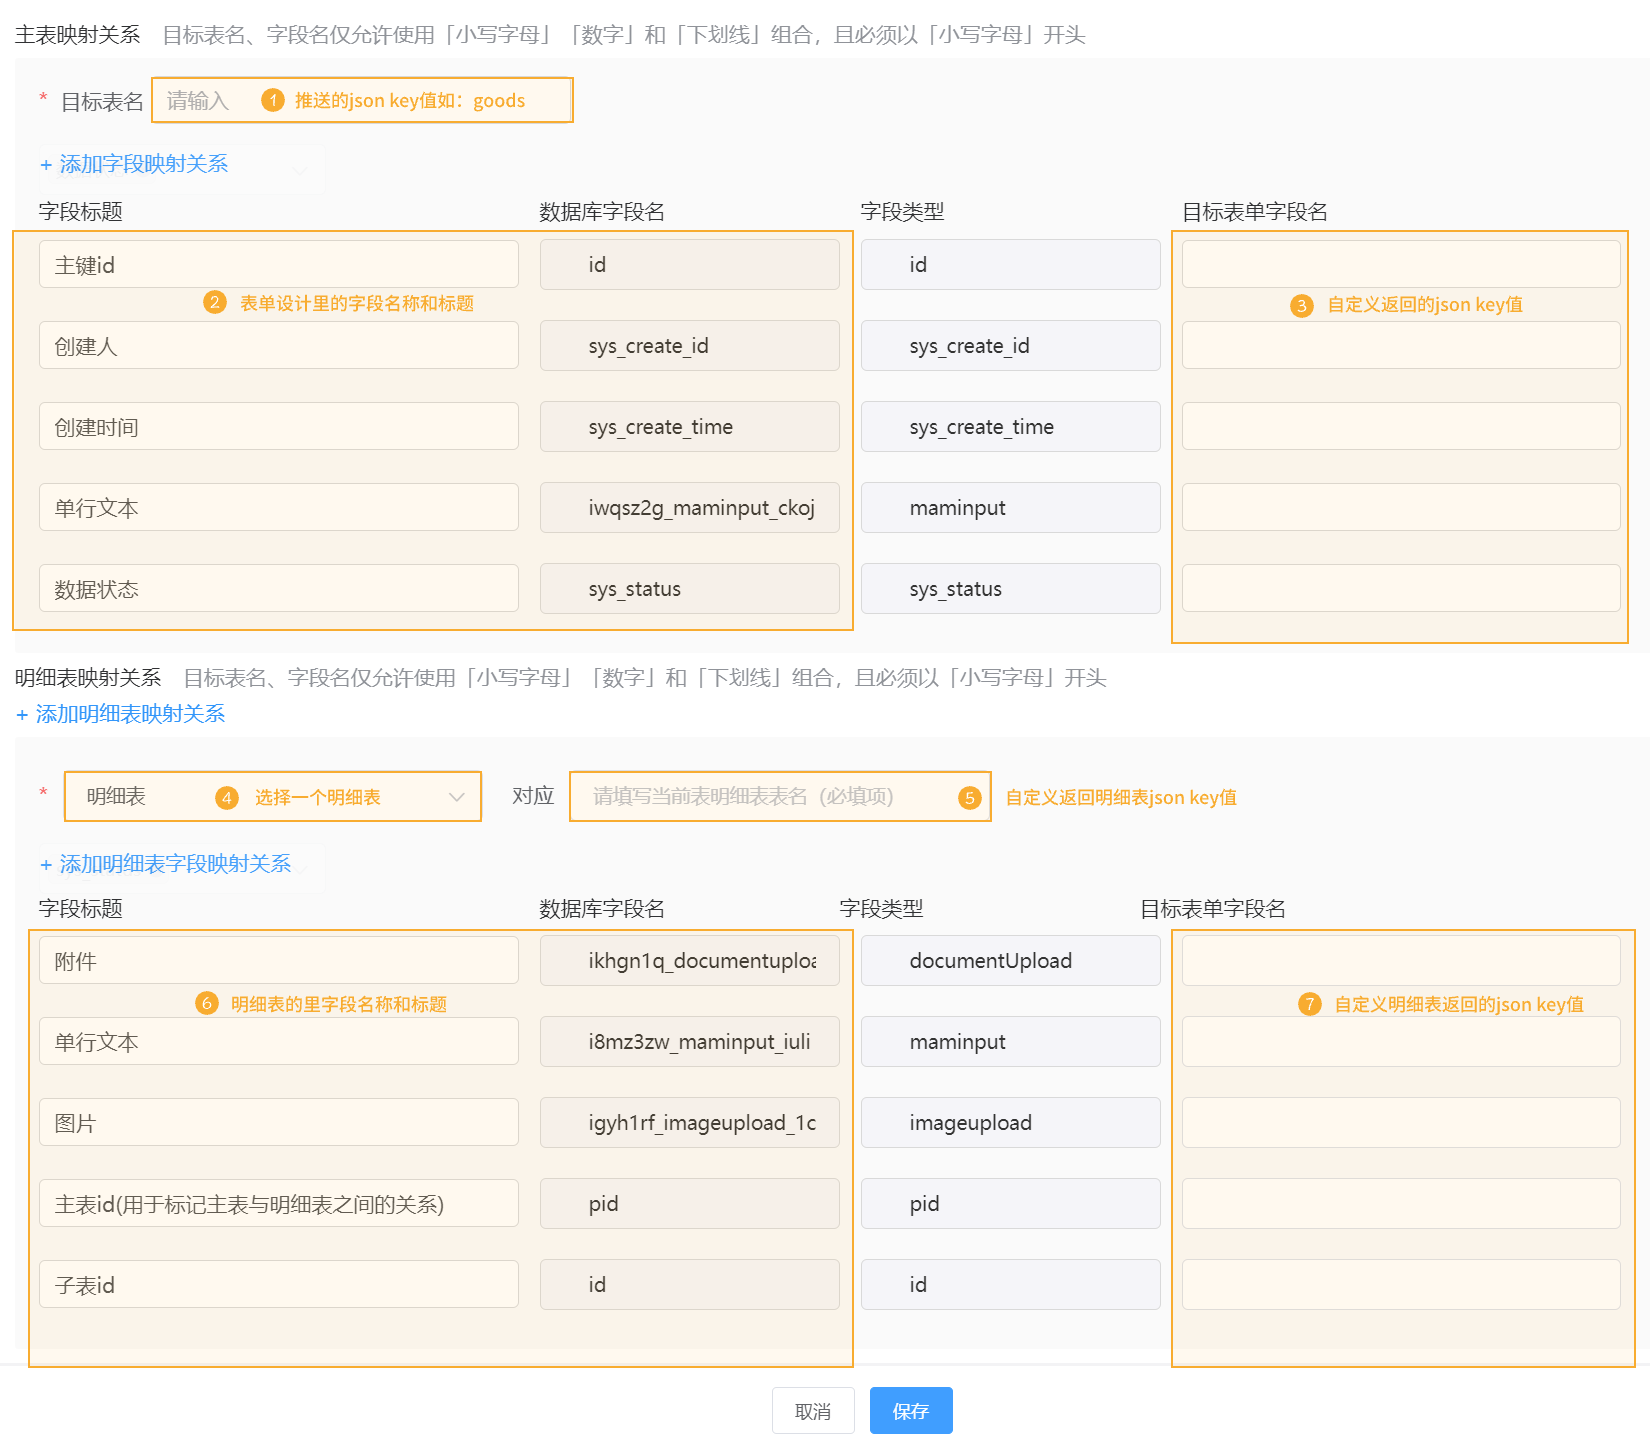Click the step 5 badge in the detail table name field

coord(969,797)
